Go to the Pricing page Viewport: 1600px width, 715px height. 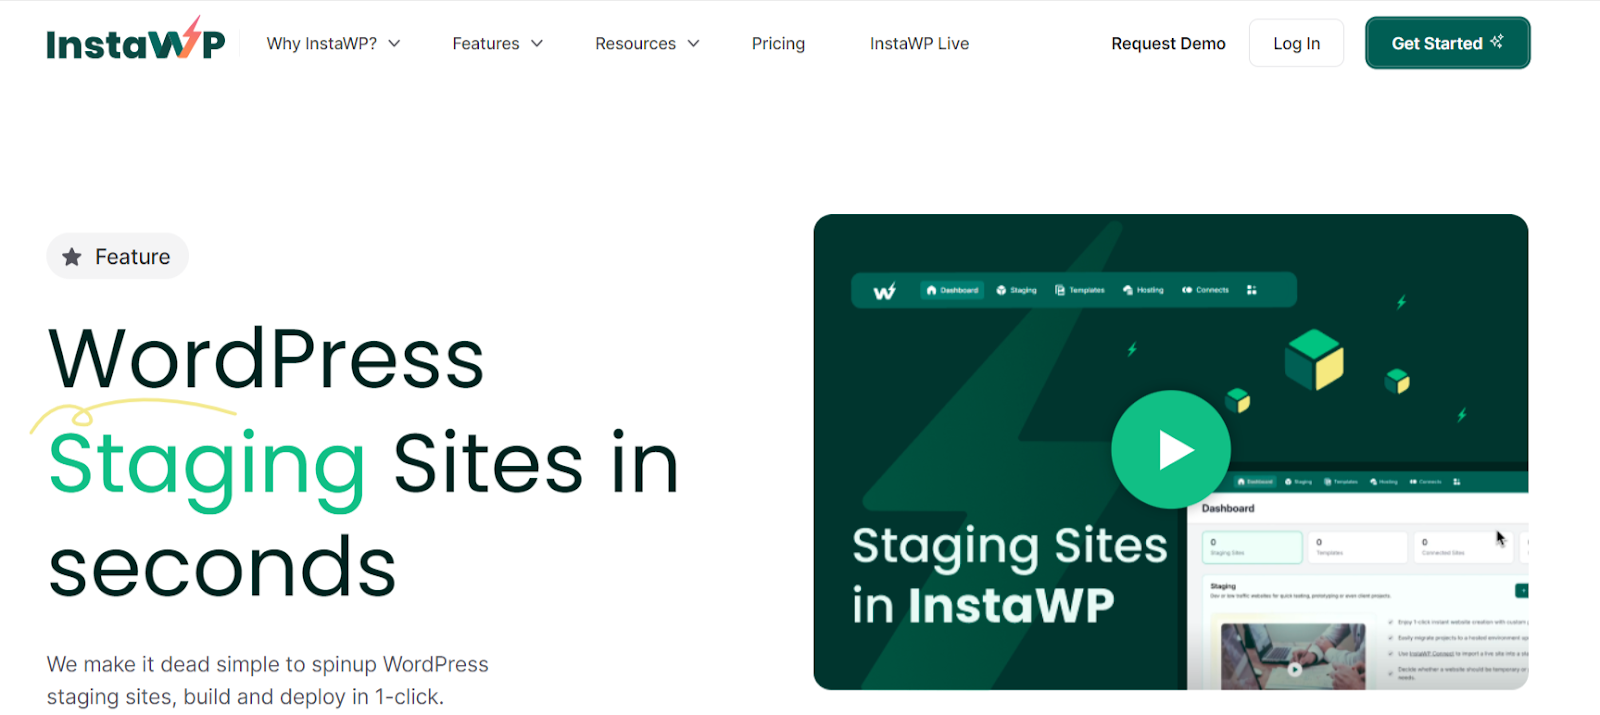point(778,44)
